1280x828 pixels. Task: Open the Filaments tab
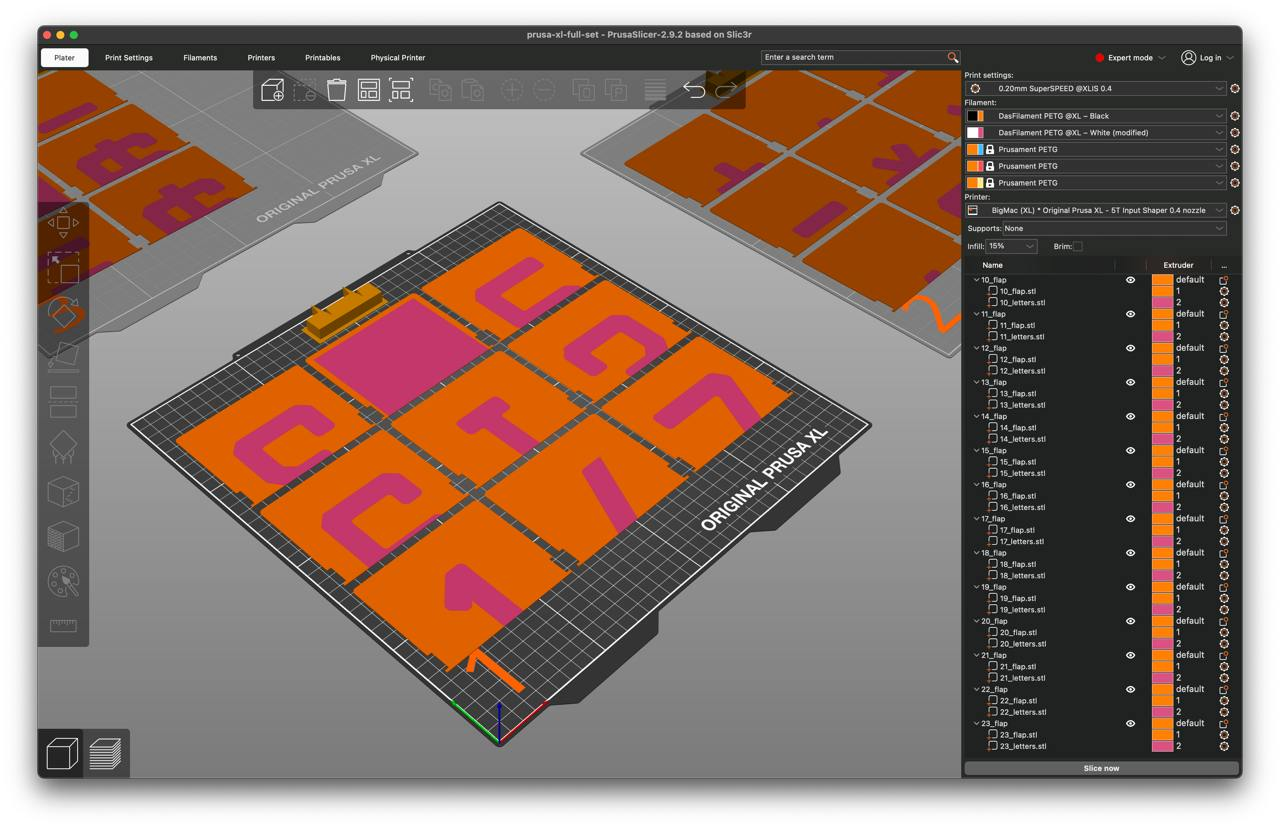pos(200,58)
